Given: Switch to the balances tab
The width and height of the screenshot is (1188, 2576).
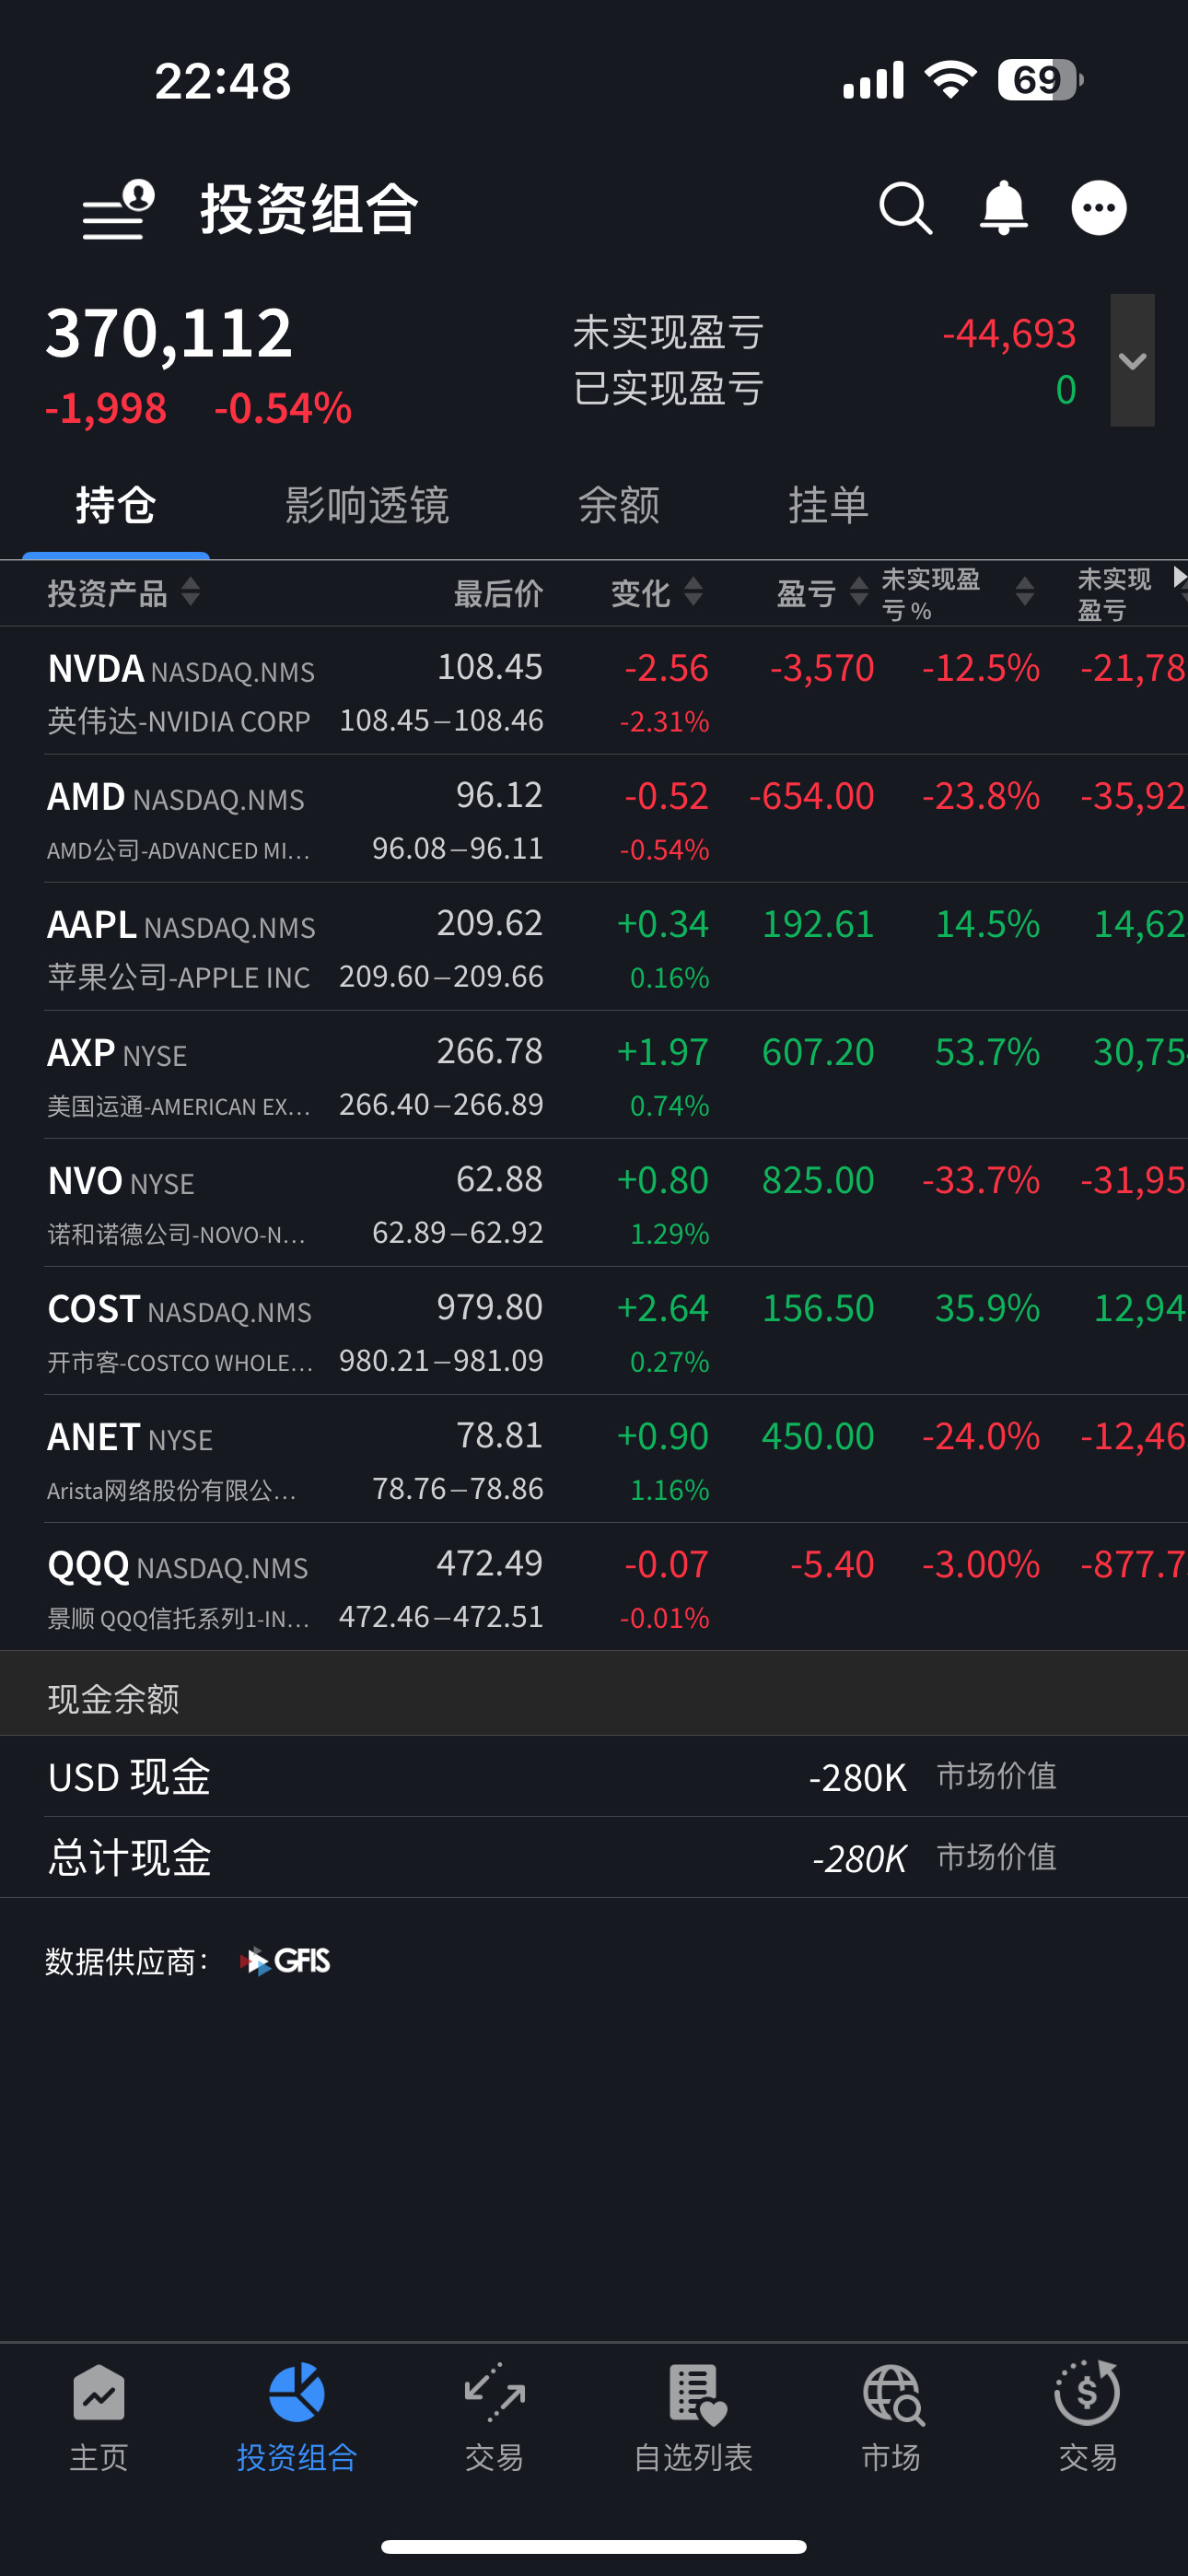Looking at the screenshot, I should pos(619,506).
